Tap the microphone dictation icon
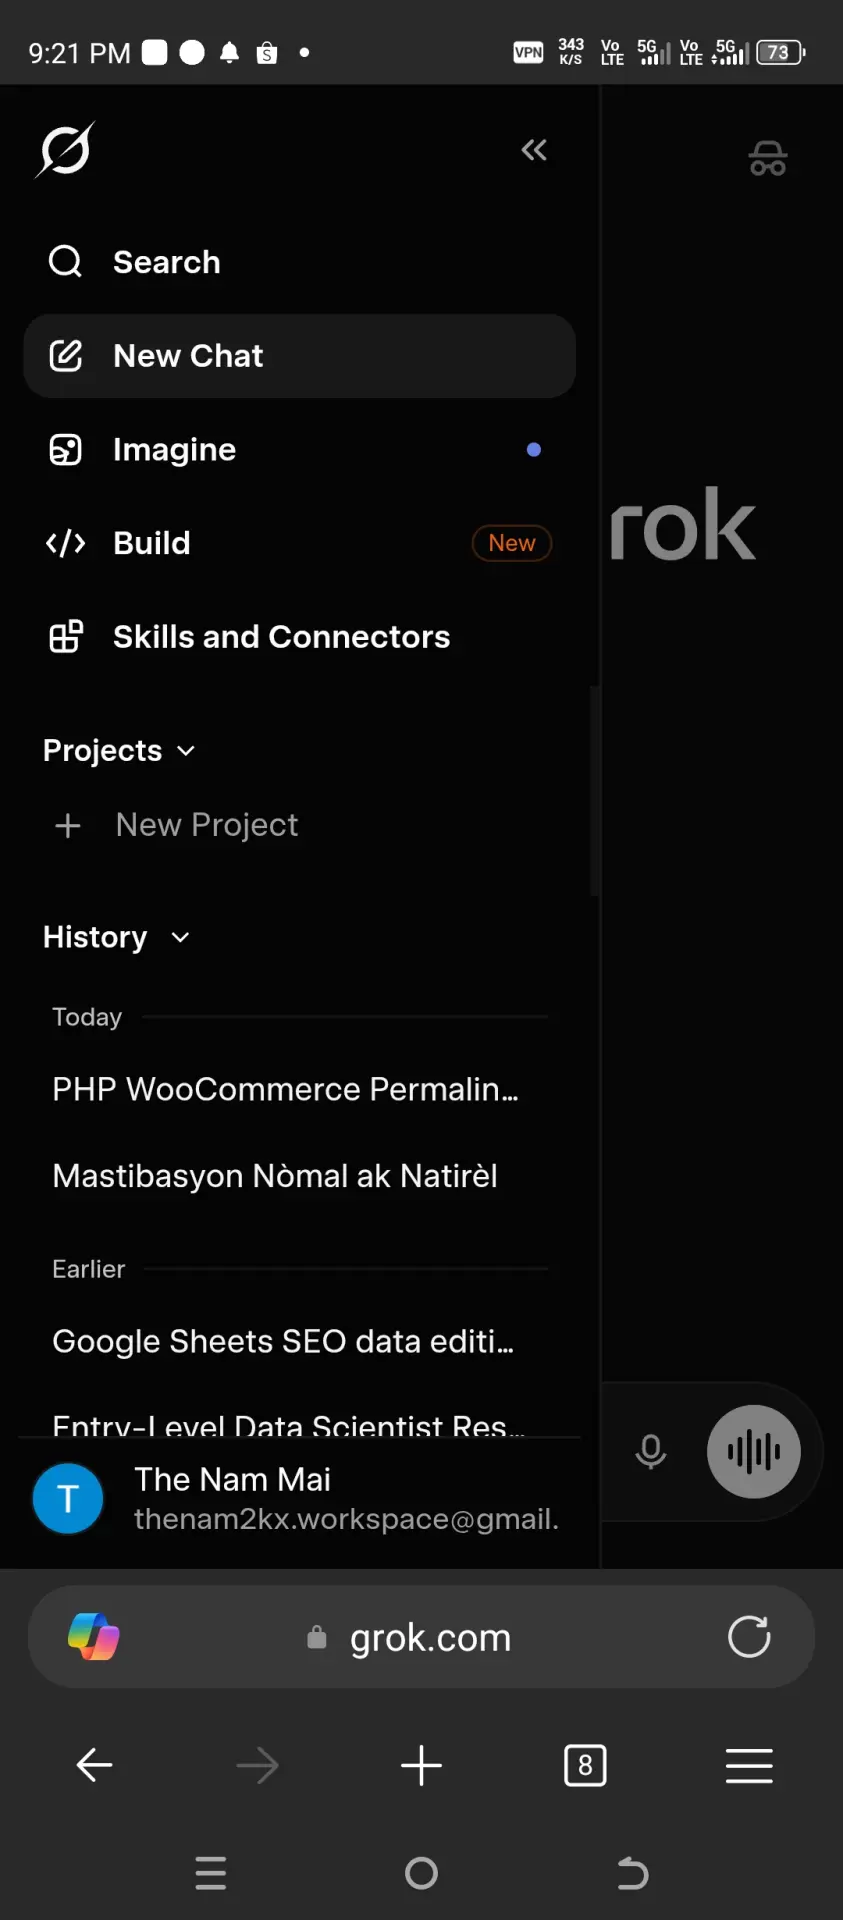The height and width of the screenshot is (1920, 843). click(651, 1452)
